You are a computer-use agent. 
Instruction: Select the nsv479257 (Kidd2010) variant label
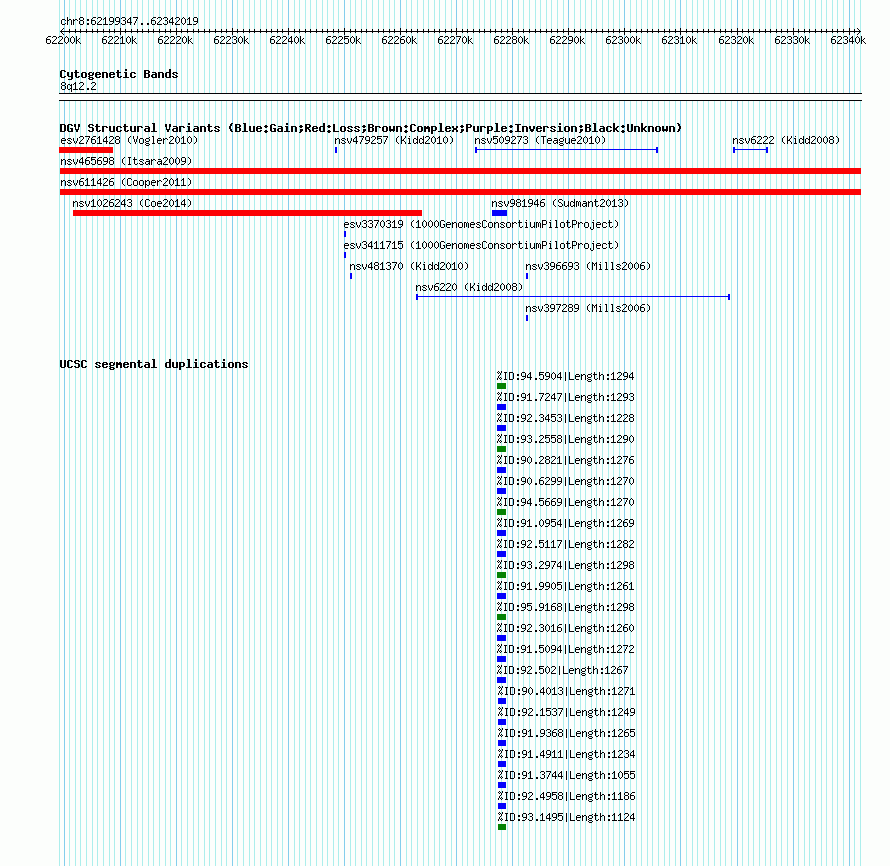(394, 140)
